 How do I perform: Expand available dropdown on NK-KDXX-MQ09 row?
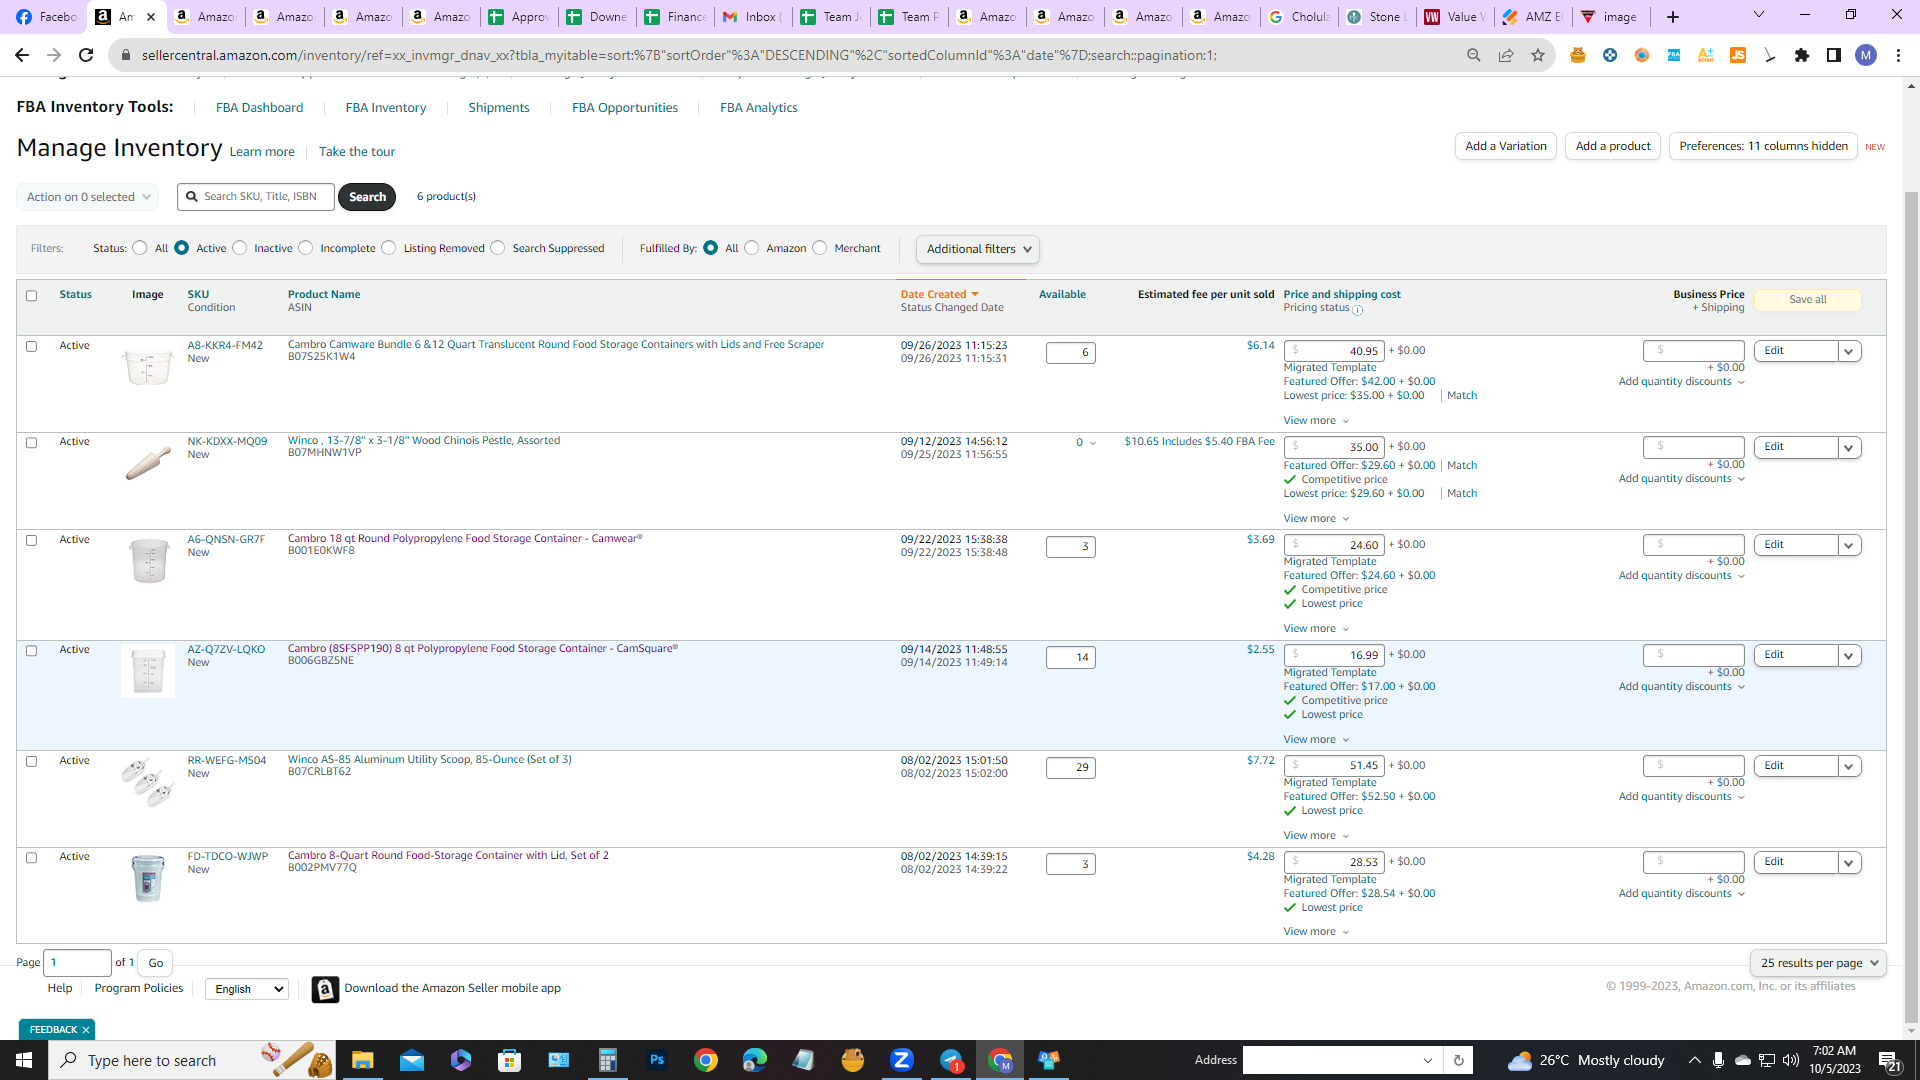(x=1092, y=443)
